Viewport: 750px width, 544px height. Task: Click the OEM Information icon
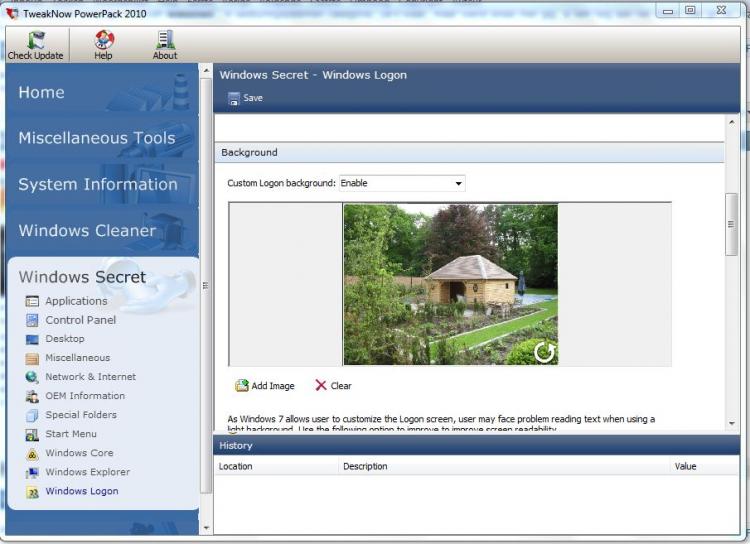pyautogui.click(x=32, y=396)
